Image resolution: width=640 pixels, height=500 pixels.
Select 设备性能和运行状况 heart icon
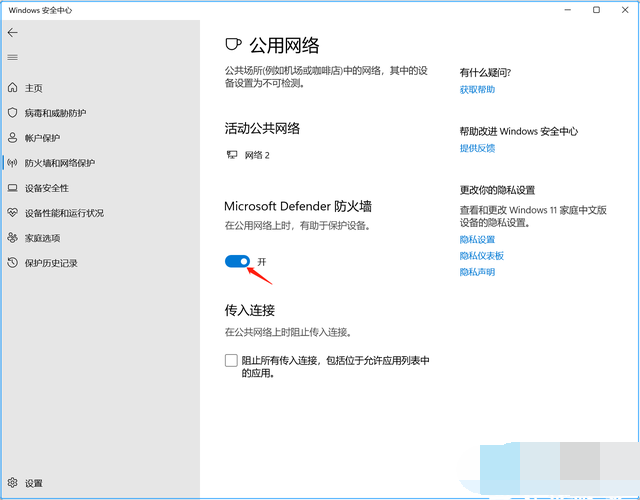pyautogui.click(x=13, y=213)
